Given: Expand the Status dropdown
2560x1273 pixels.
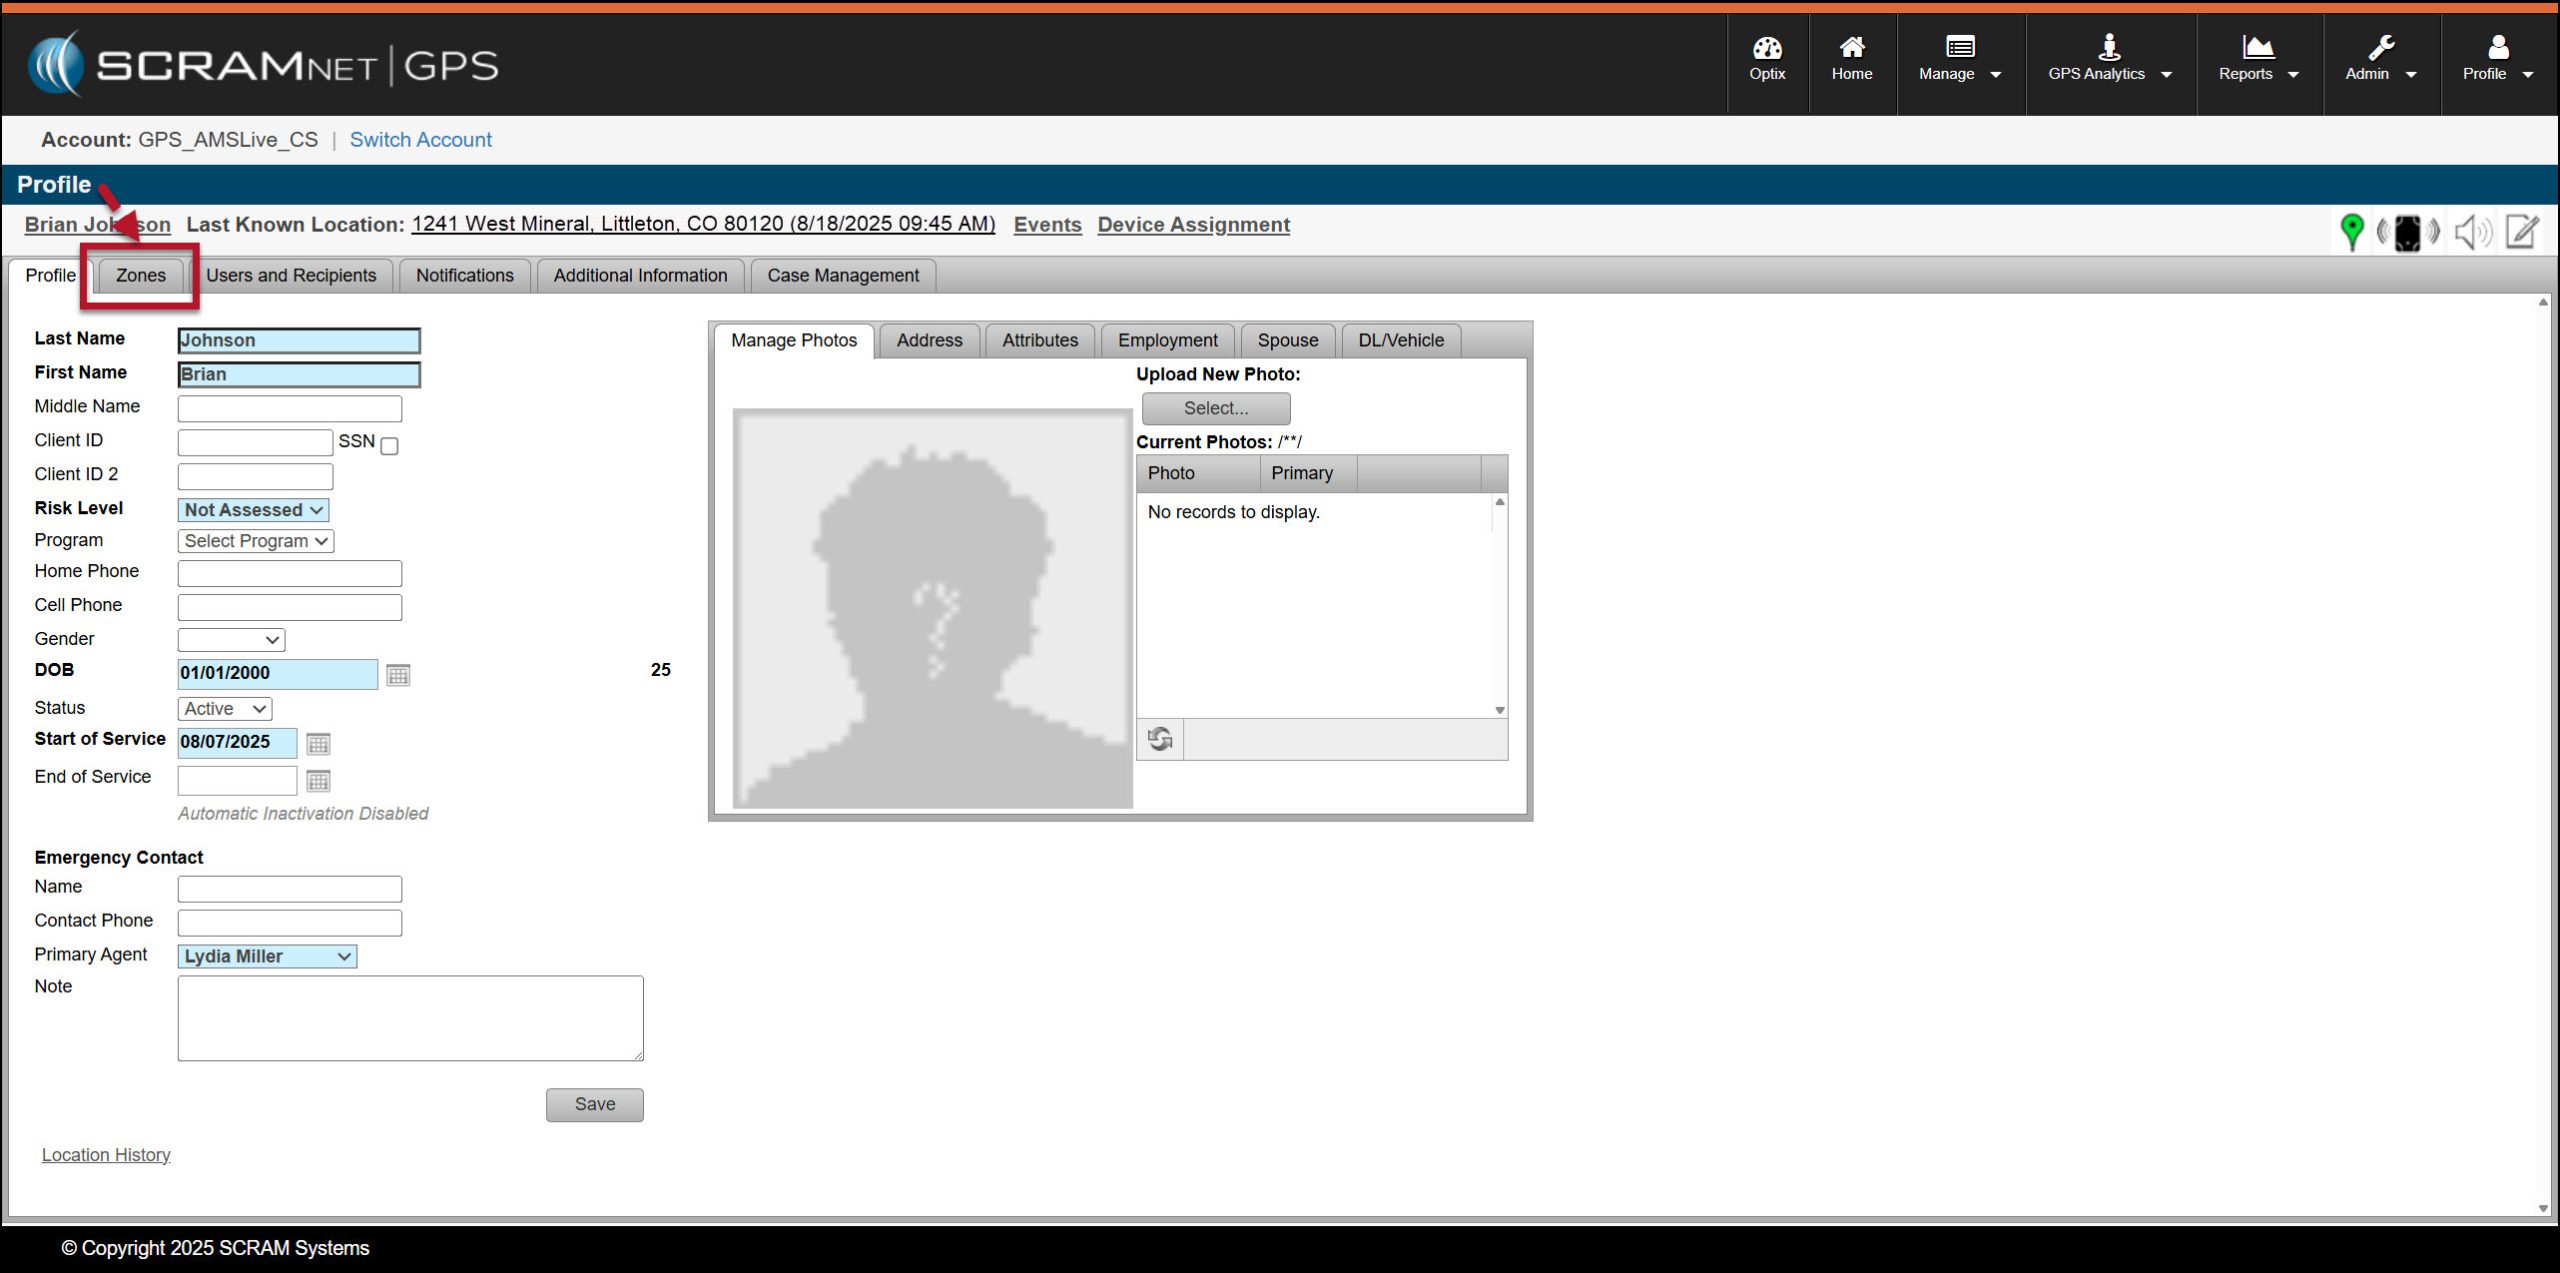Looking at the screenshot, I should (225, 709).
